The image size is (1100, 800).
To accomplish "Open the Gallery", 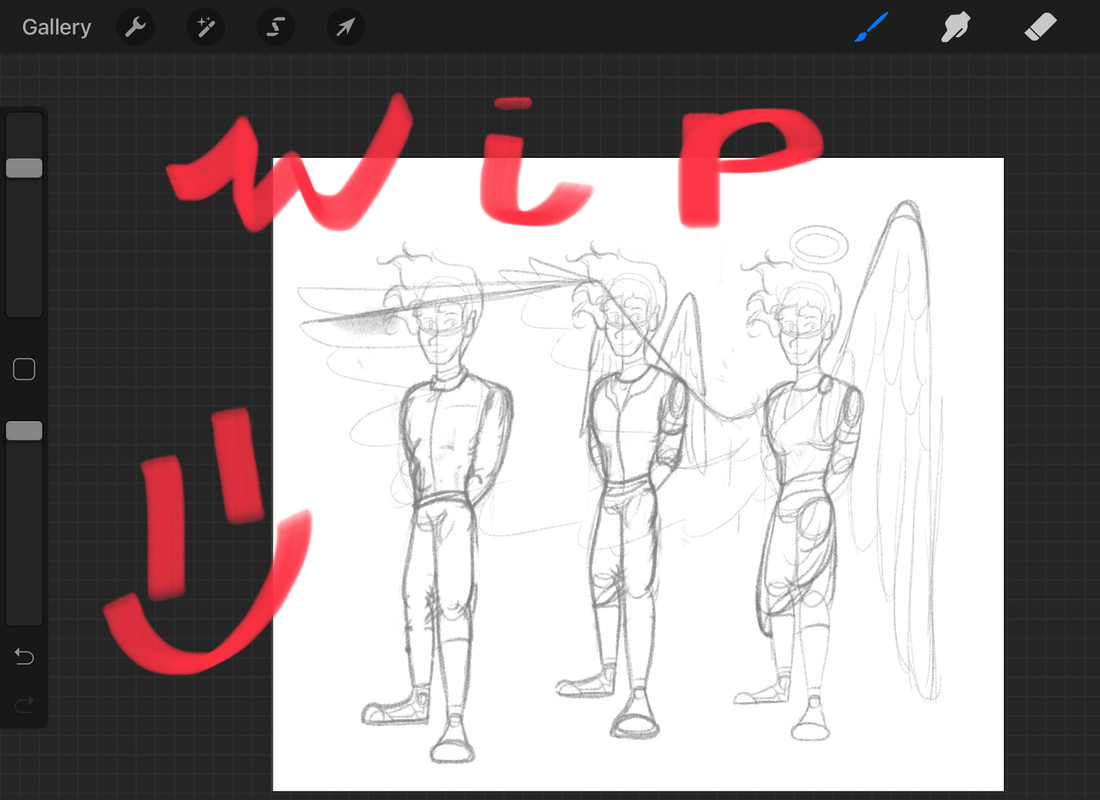I will 56,27.
